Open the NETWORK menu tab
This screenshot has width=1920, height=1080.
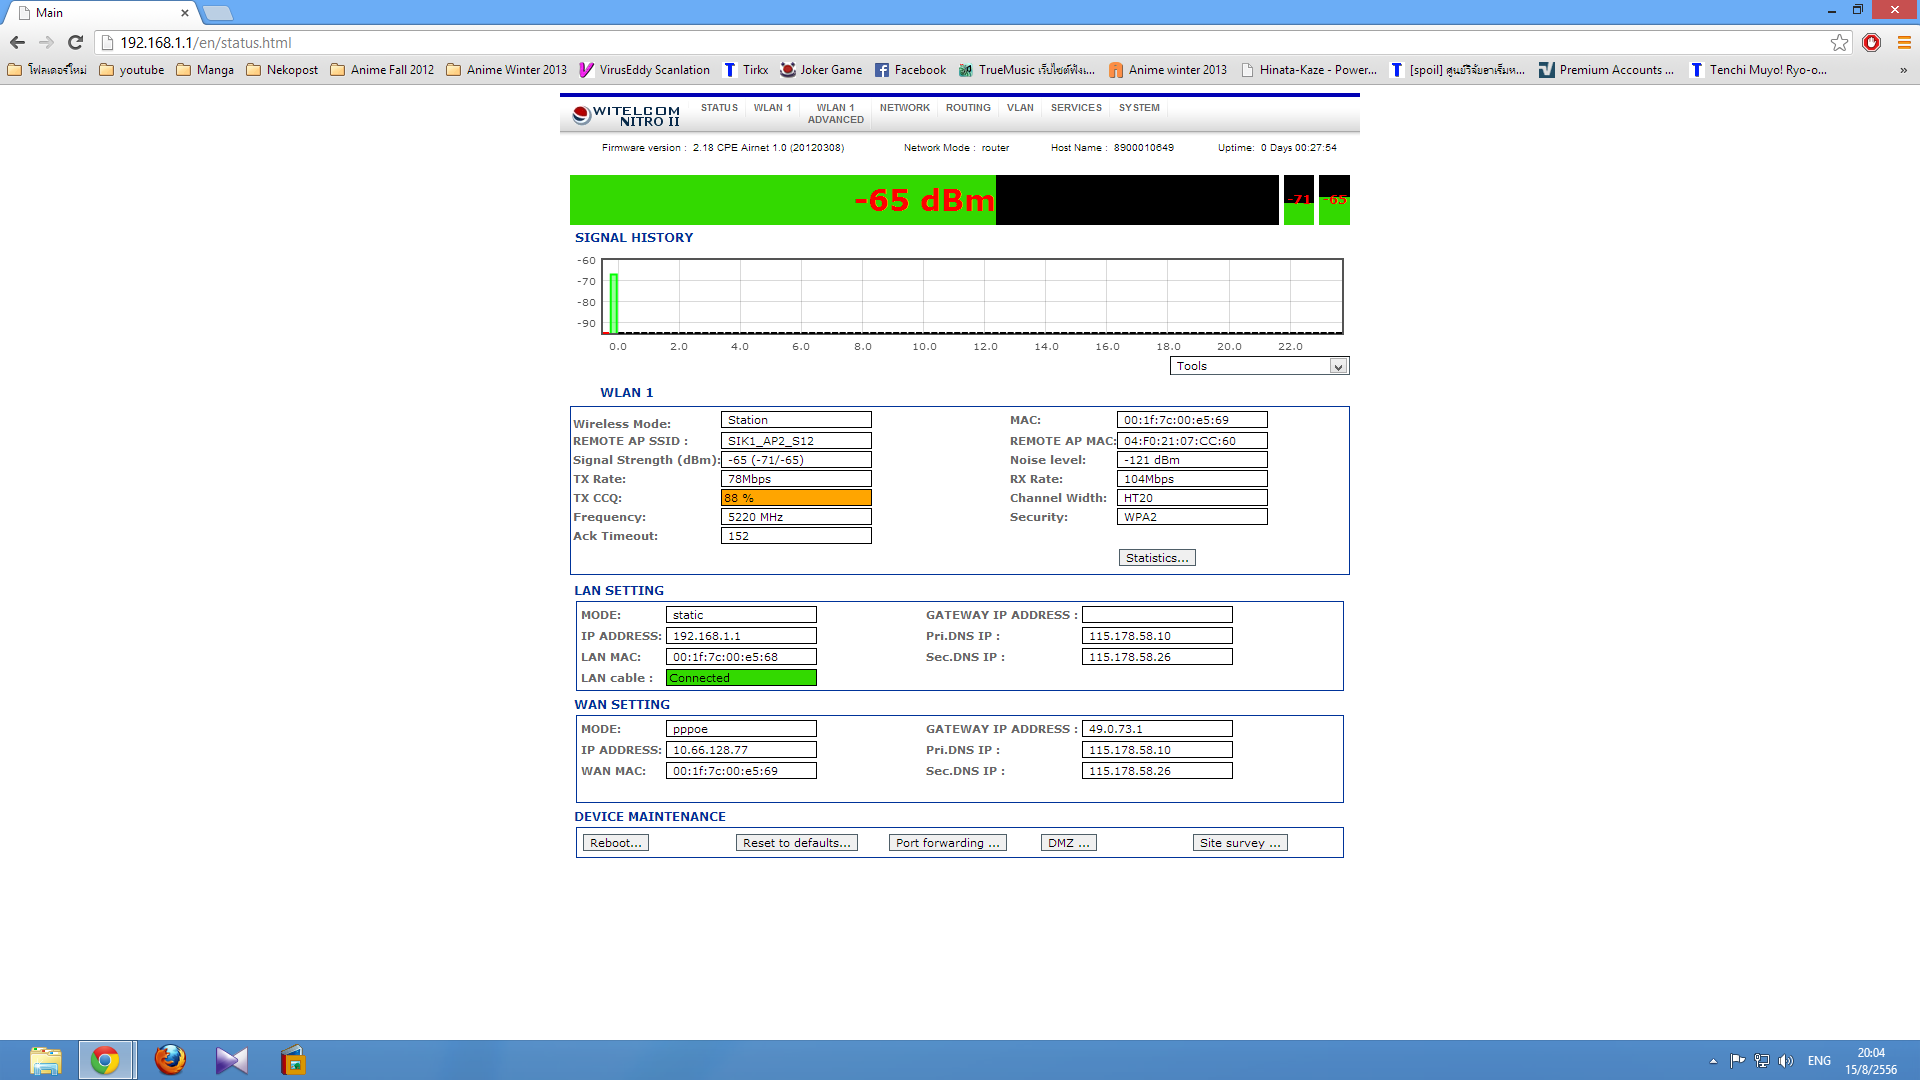904,108
